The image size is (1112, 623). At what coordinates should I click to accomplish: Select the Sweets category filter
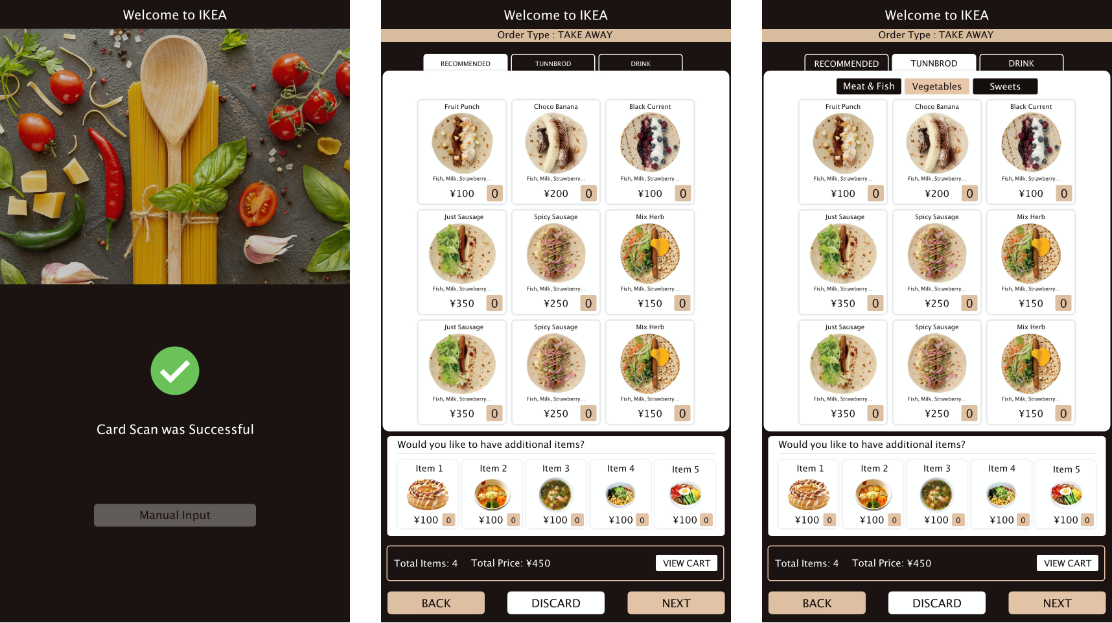click(1005, 86)
